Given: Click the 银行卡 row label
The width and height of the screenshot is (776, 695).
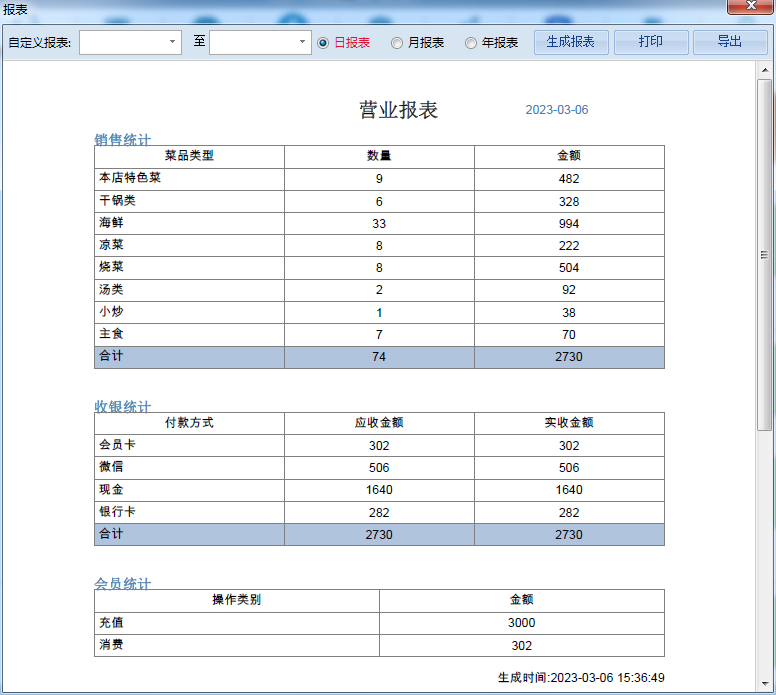Looking at the screenshot, I should 117,511.
